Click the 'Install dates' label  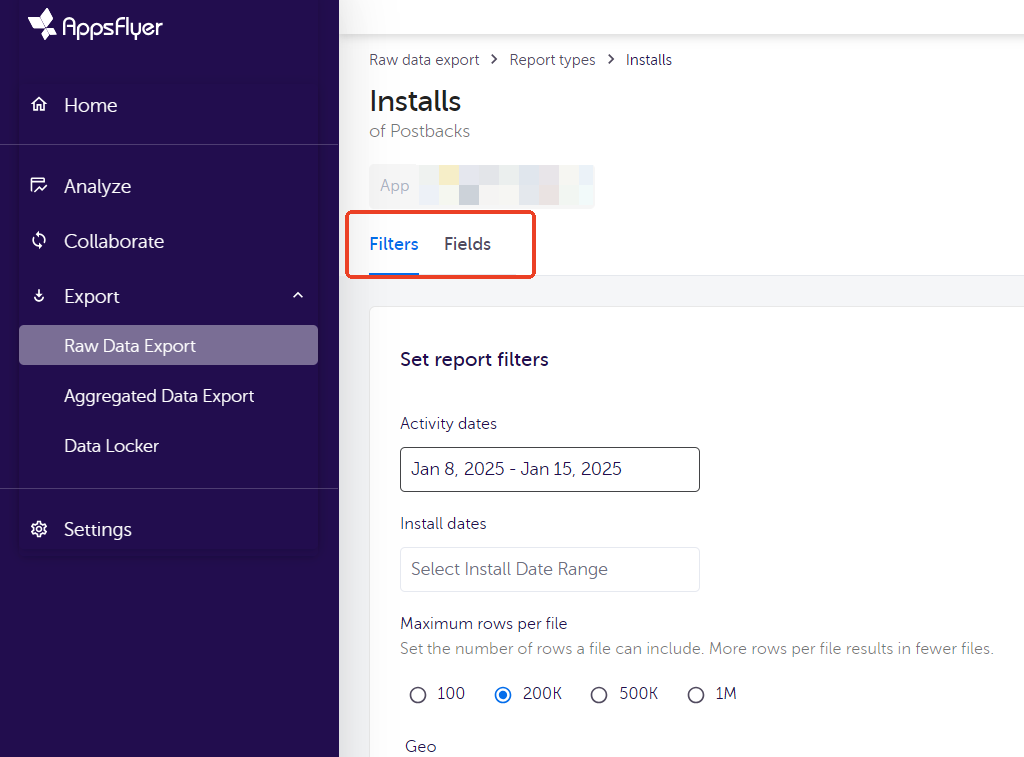click(x=443, y=524)
